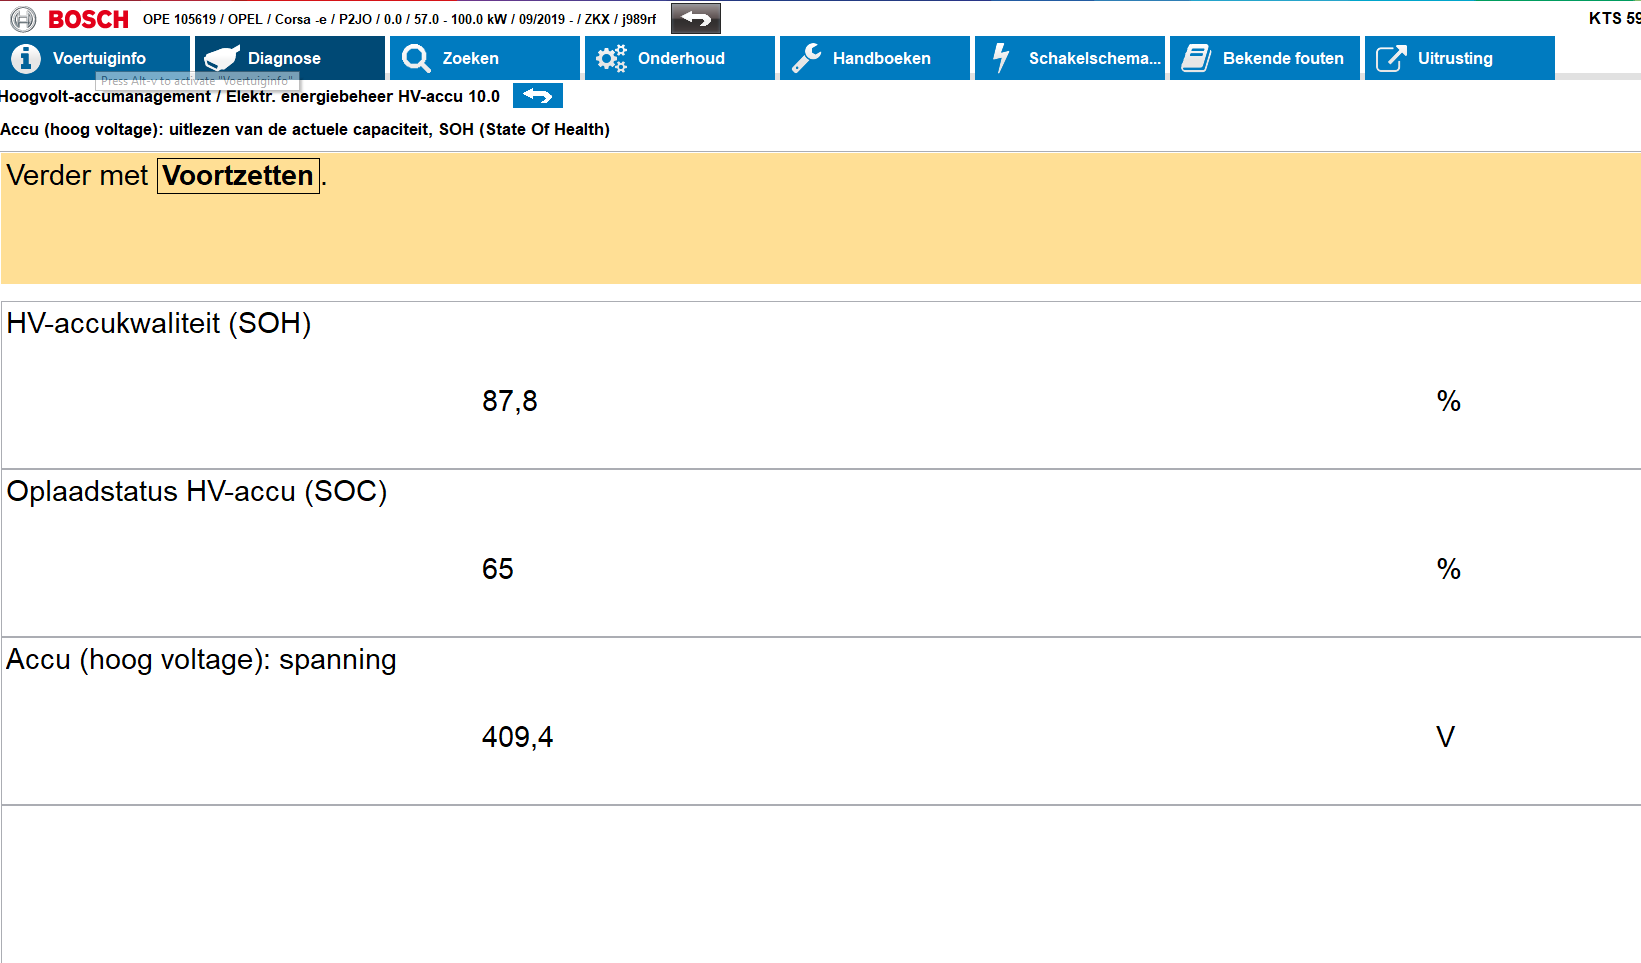Click the Opel Corsa-e vehicle identification text
This screenshot has width=1641, height=963.
click(399, 19)
